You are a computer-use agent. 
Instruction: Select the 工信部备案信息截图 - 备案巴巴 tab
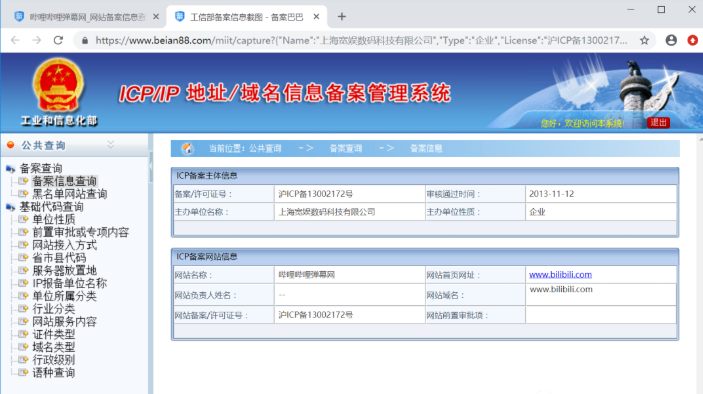pos(247,17)
